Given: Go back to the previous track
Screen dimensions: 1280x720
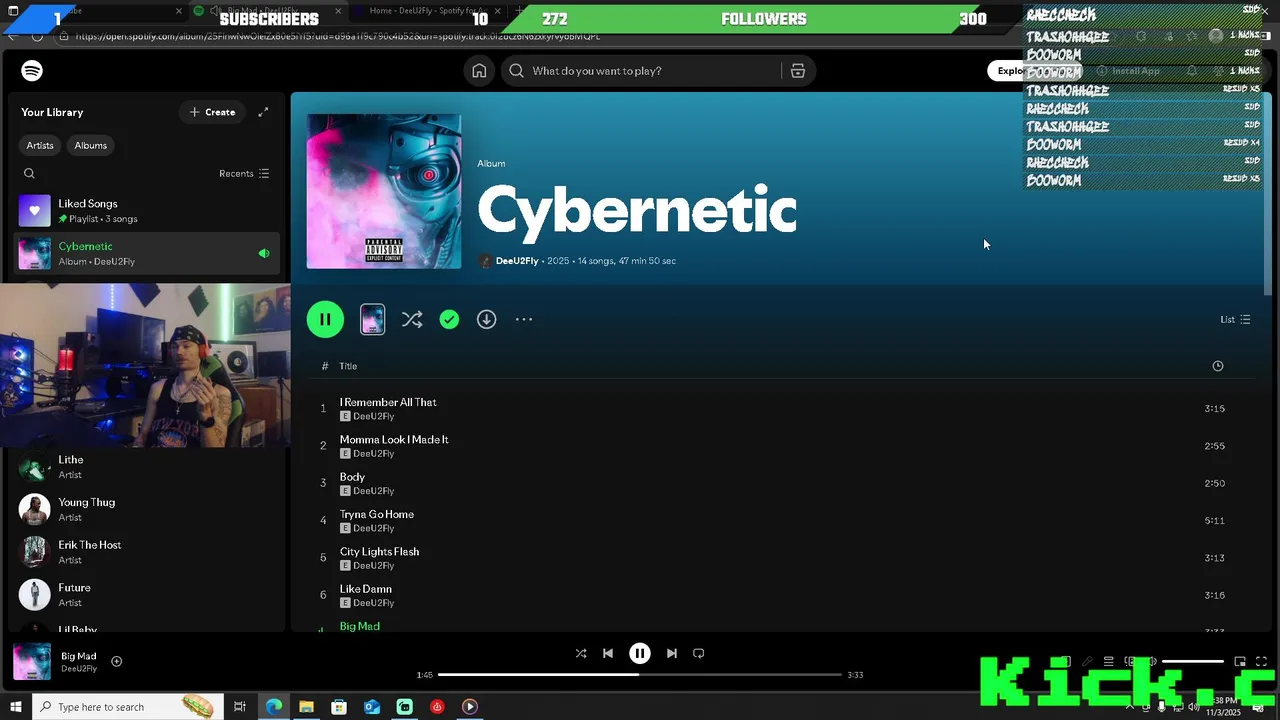Looking at the screenshot, I should pyautogui.click(x=607, y=653).
